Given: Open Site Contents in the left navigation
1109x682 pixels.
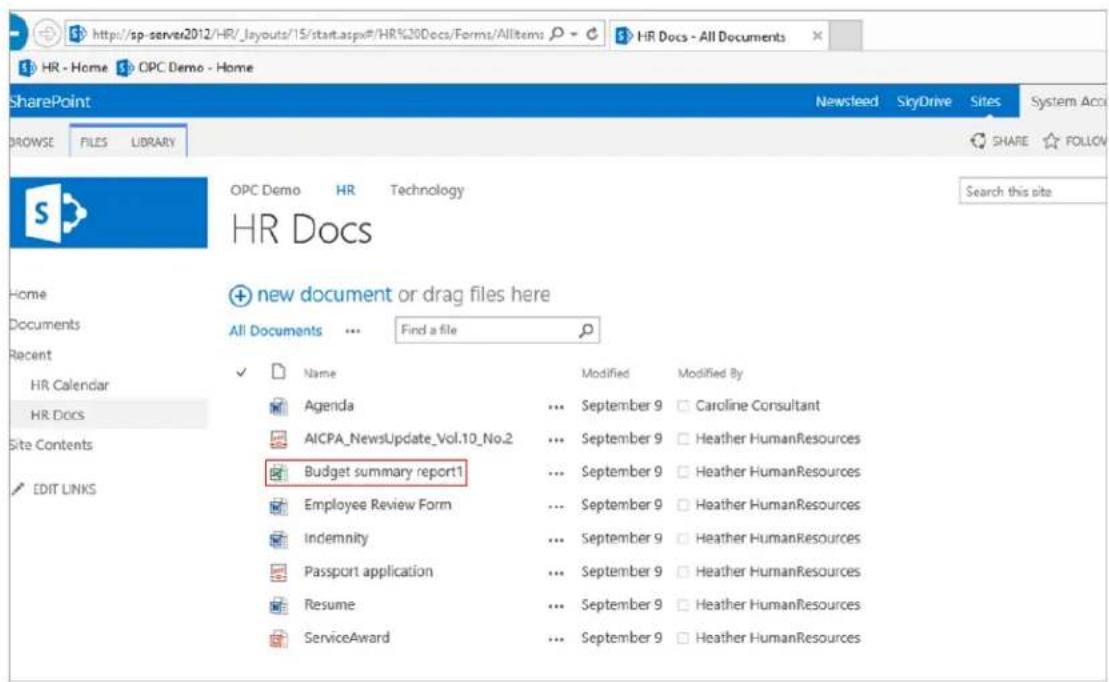Looking at the screenshot, I should click(x=50, y=445).
